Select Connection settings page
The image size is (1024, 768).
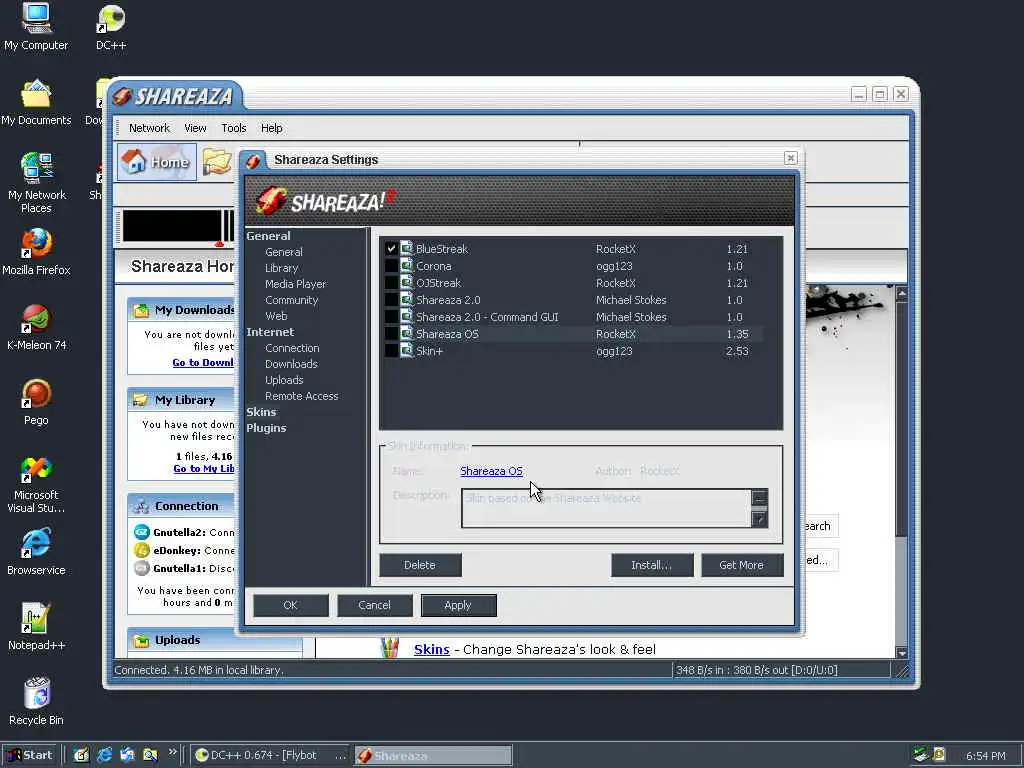(x=292, y=348)
